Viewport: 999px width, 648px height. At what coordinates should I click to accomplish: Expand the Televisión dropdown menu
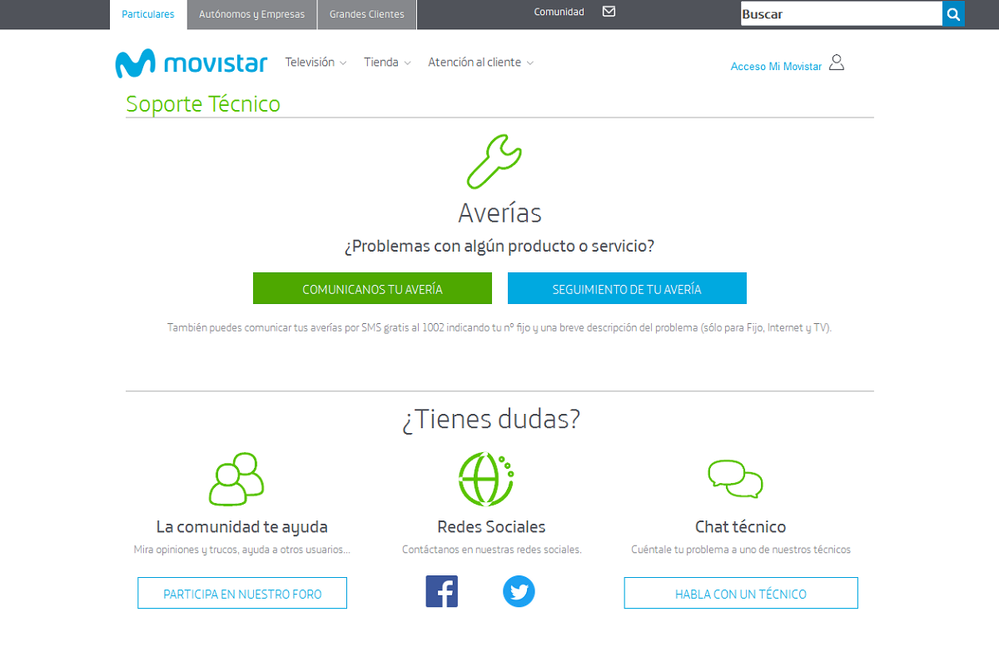(x=311, y=62)
